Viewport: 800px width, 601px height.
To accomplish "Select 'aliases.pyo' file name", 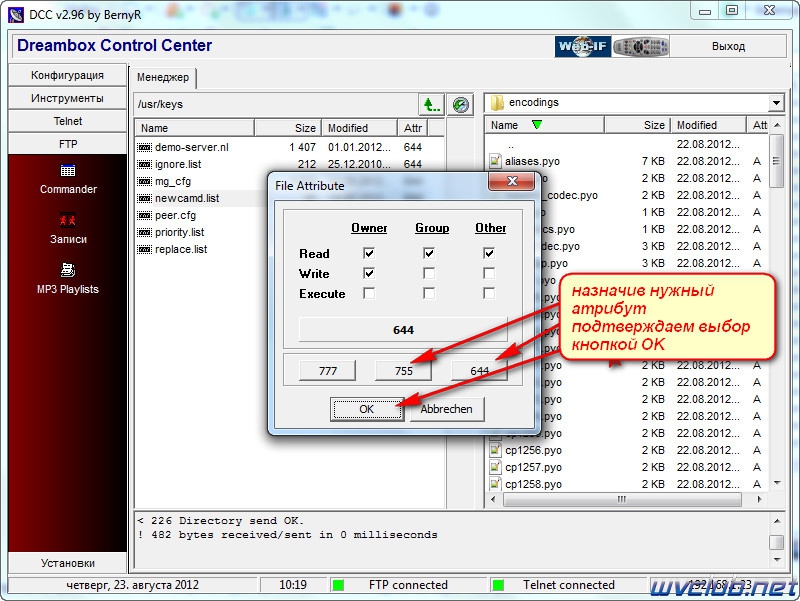I will (x=532, y=161).
